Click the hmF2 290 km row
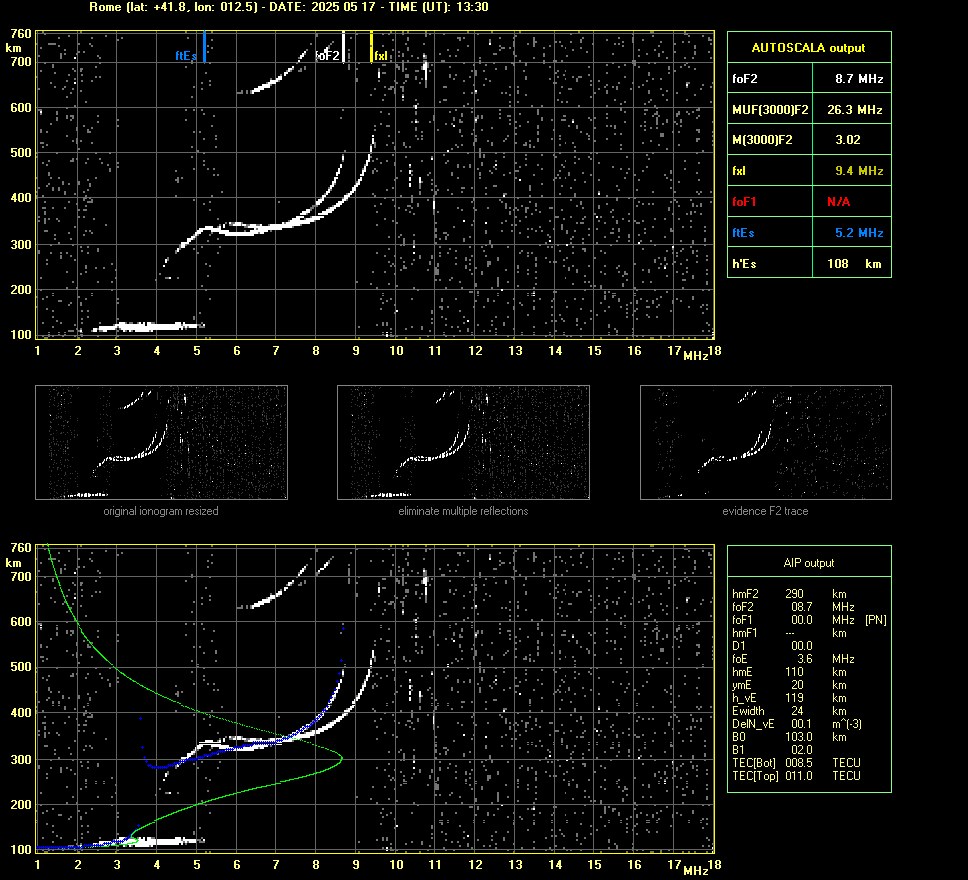This screenshot has height=880, width=968. pos(789,594)
